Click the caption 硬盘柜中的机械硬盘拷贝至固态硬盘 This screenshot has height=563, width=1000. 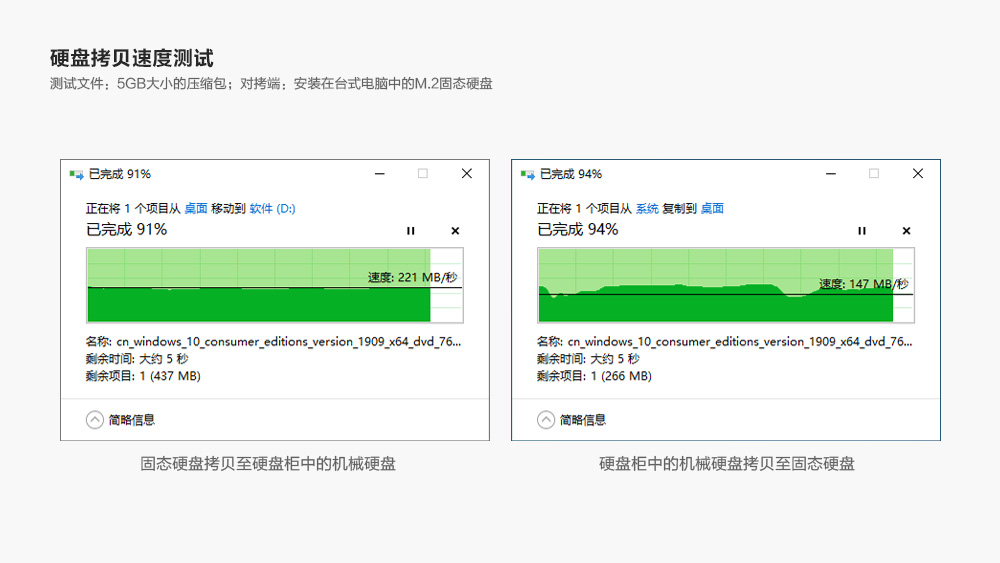(726, 464)
